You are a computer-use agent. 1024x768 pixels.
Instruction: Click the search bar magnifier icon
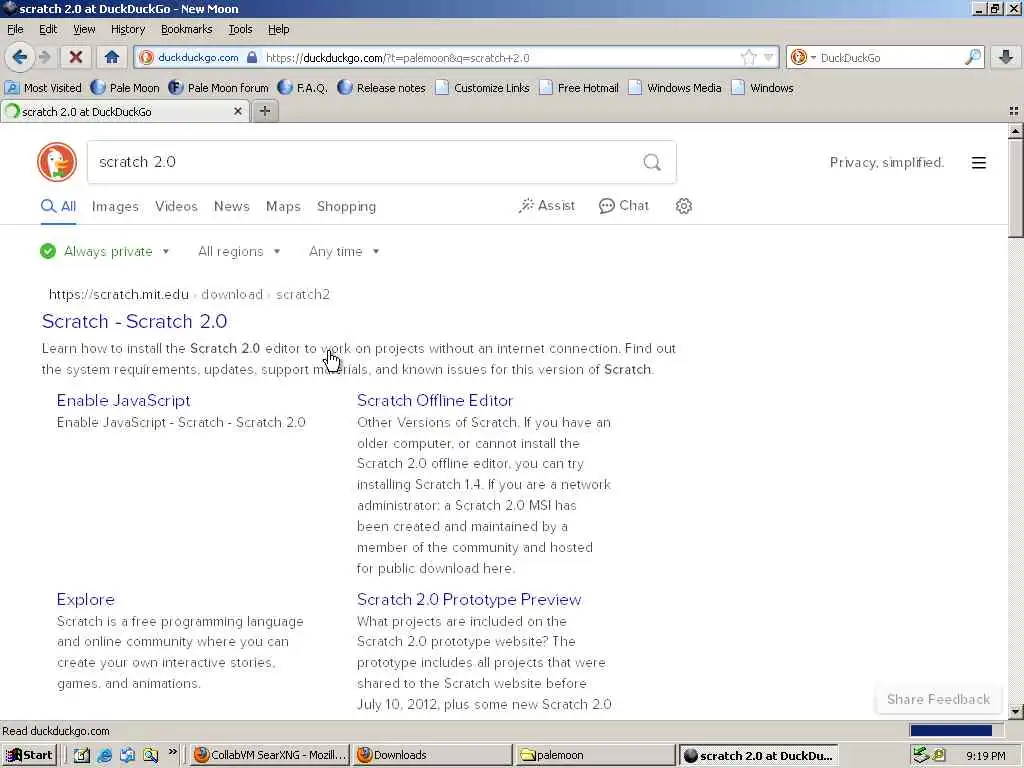[x=972, y=57]
